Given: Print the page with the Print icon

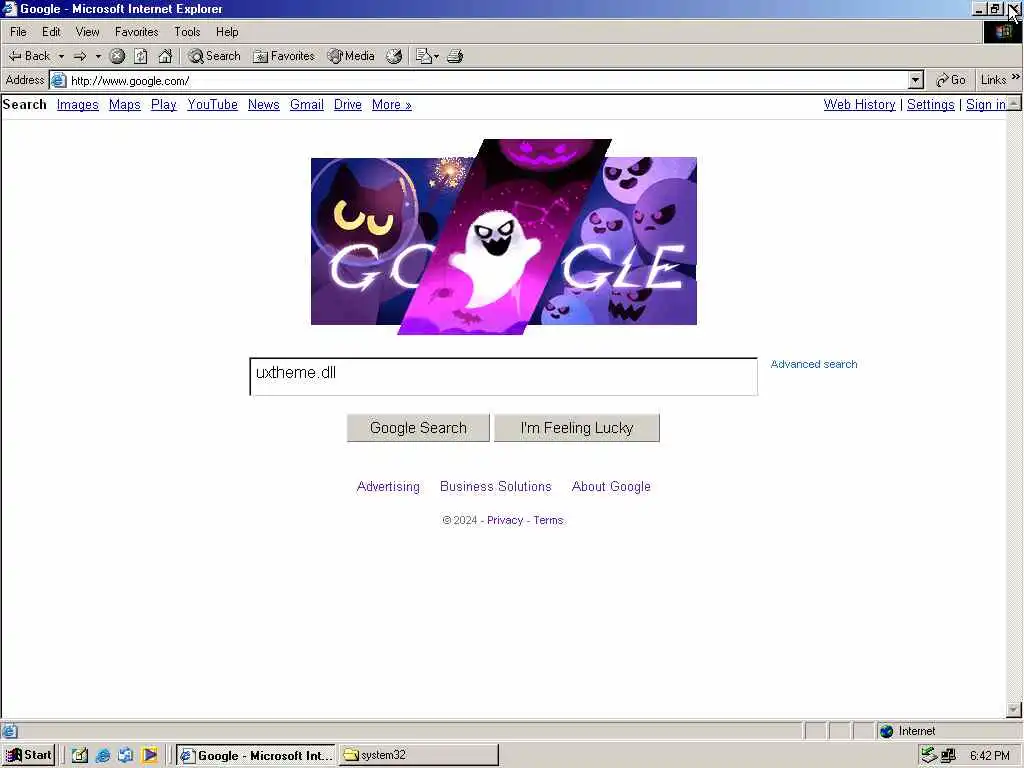Looking at the screenshot, I should (x=455, y=56).
